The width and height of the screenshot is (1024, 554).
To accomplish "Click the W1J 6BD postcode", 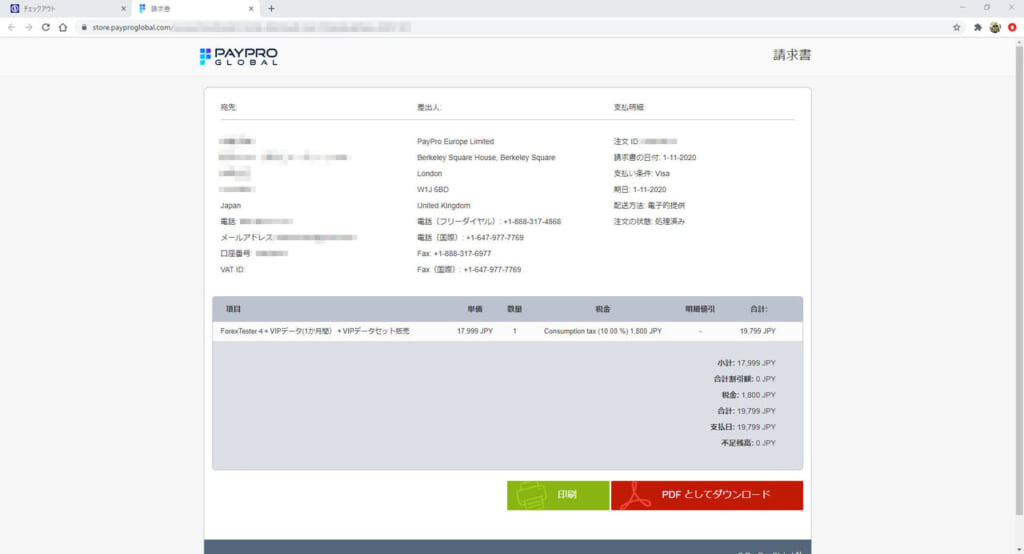I will (432, 189).
